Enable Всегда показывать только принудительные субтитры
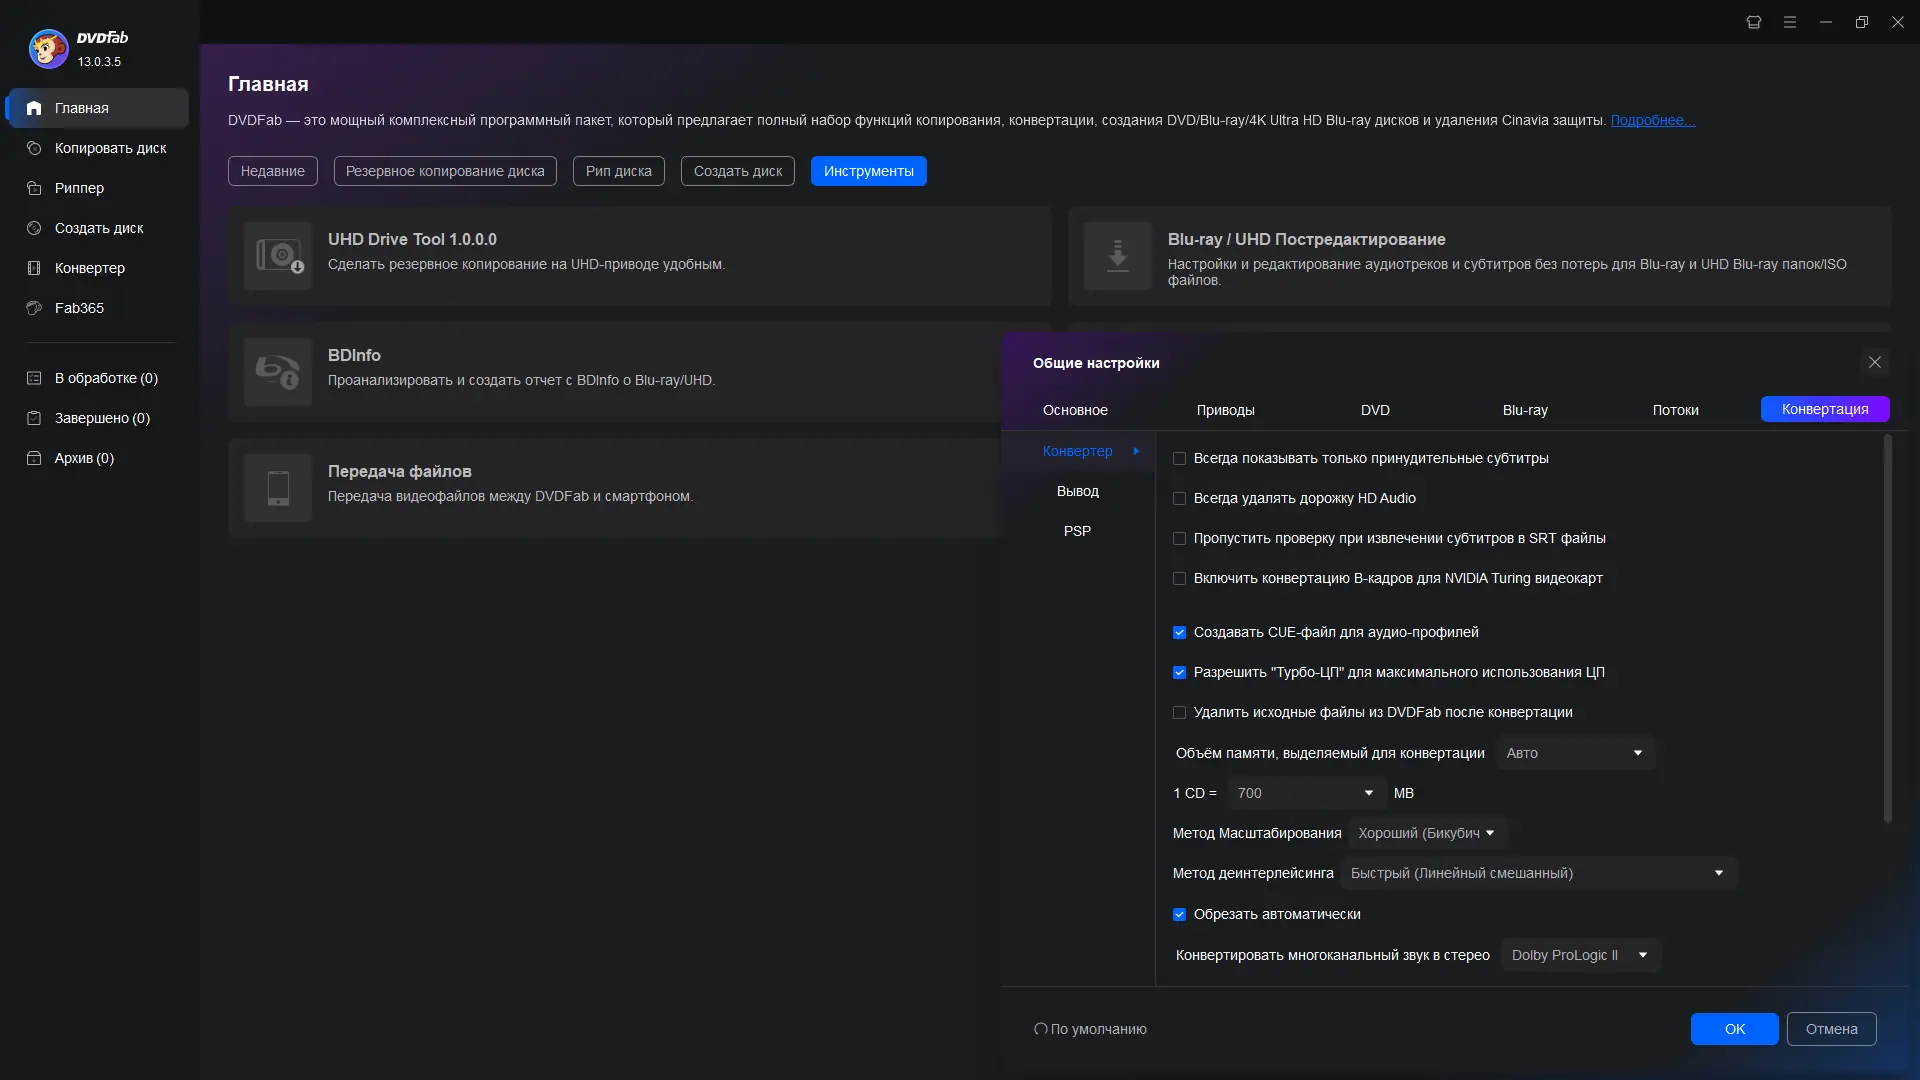 [x=1179, y=459]
